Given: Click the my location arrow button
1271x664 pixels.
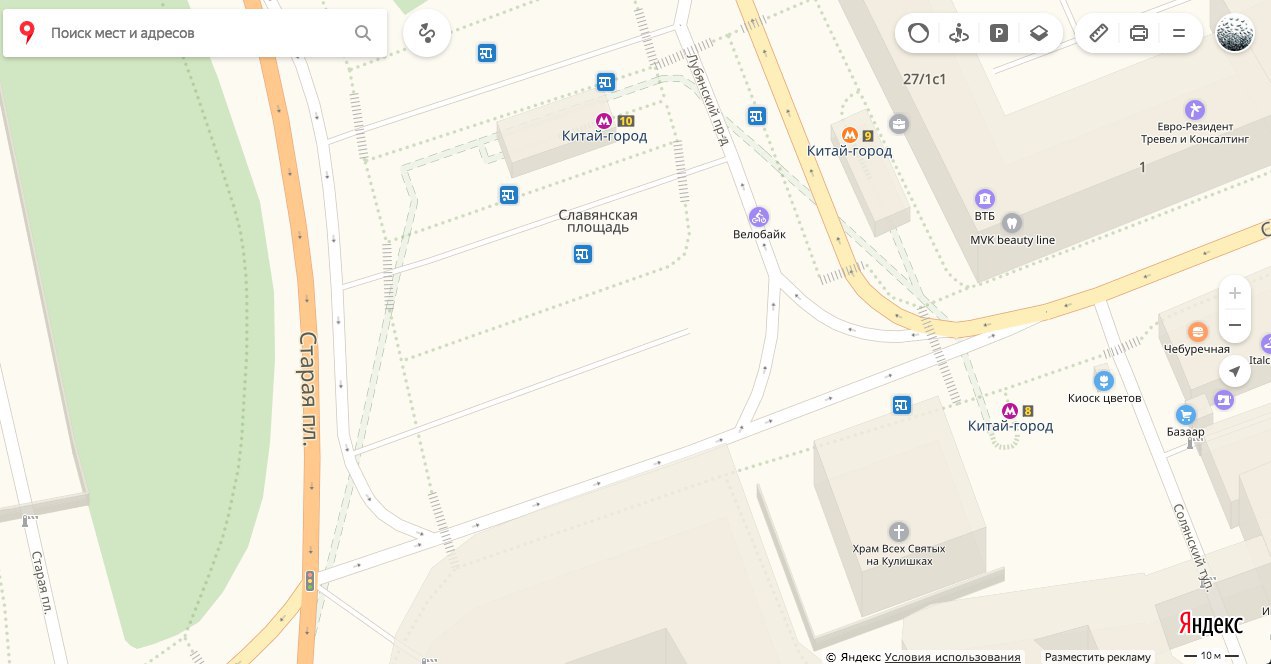Looking at the screenshot, I should [1235, 371].
